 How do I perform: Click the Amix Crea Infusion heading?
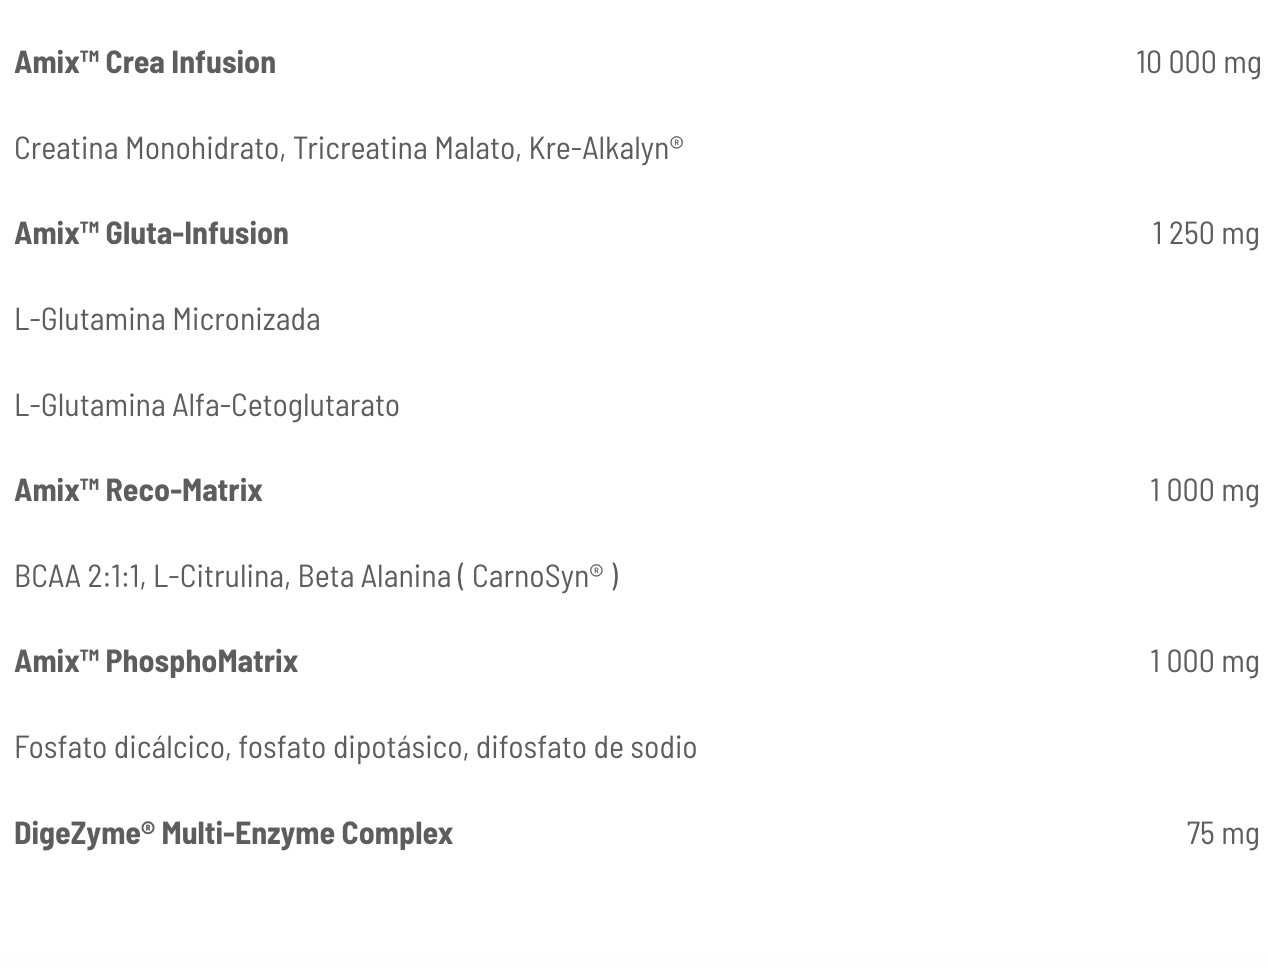145,62
